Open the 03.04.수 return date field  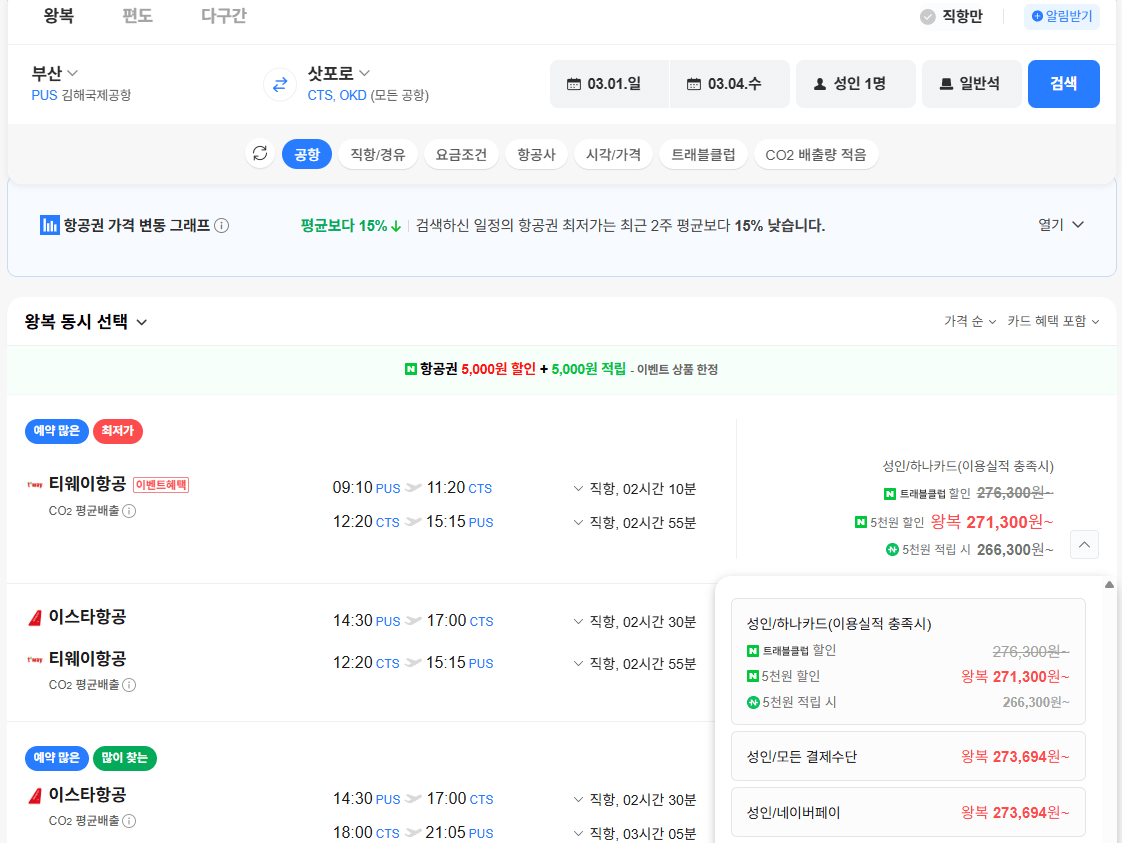tap(730, 84)
